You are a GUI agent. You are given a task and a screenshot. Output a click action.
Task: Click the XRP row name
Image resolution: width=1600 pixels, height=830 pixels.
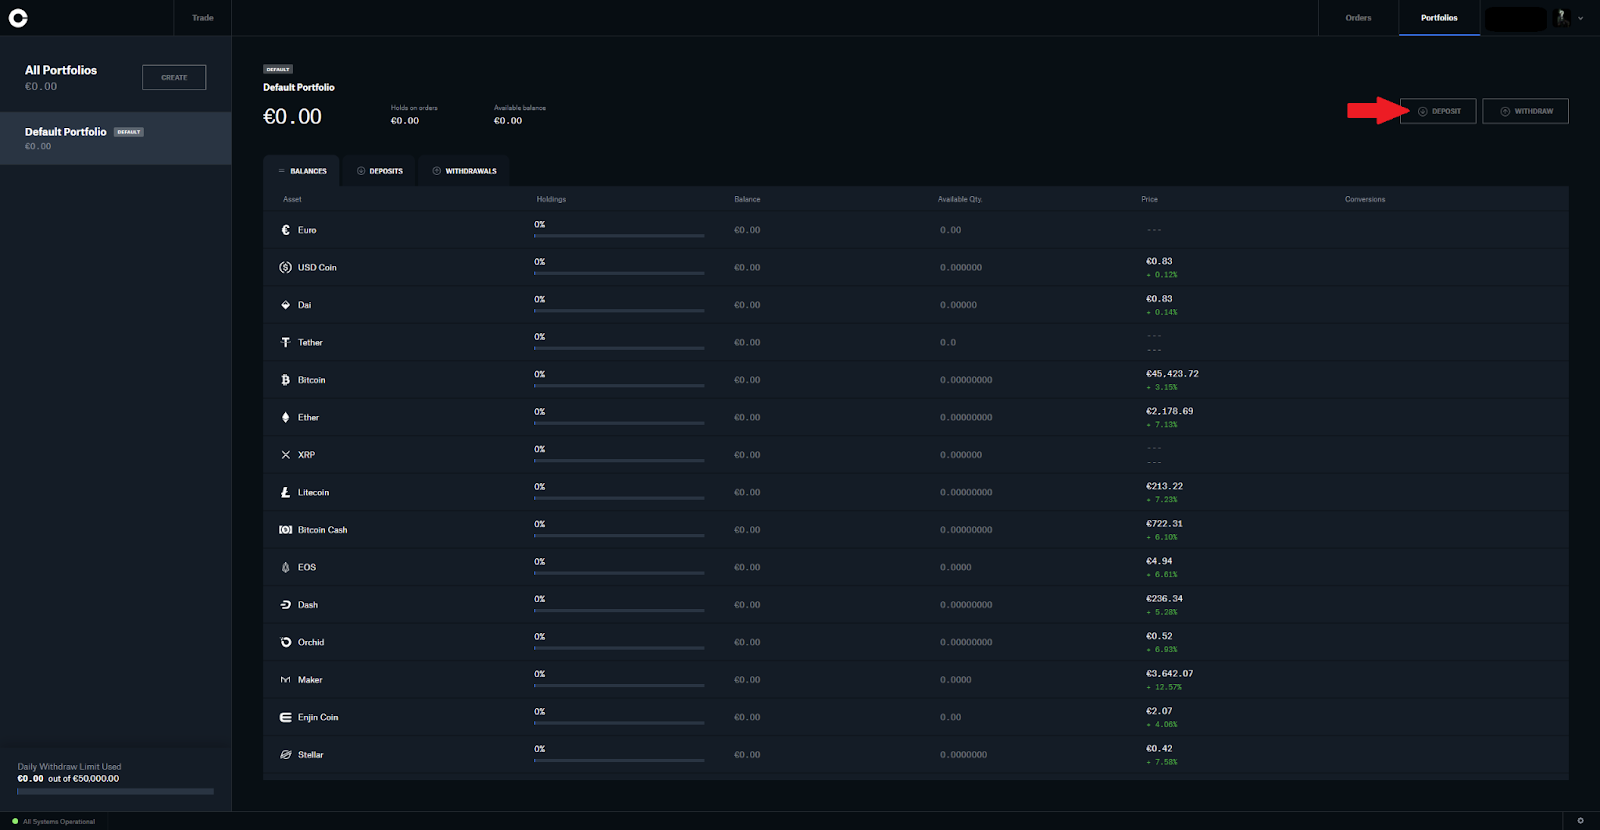click(306, 455)
